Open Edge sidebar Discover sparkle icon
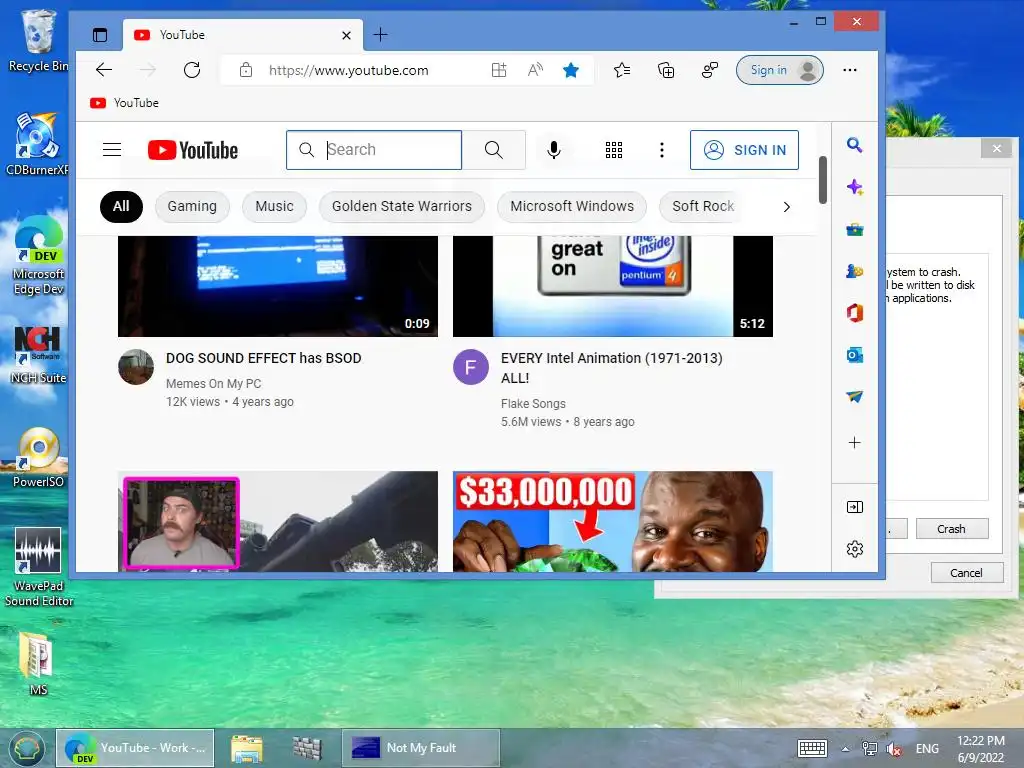 [854, 187]
